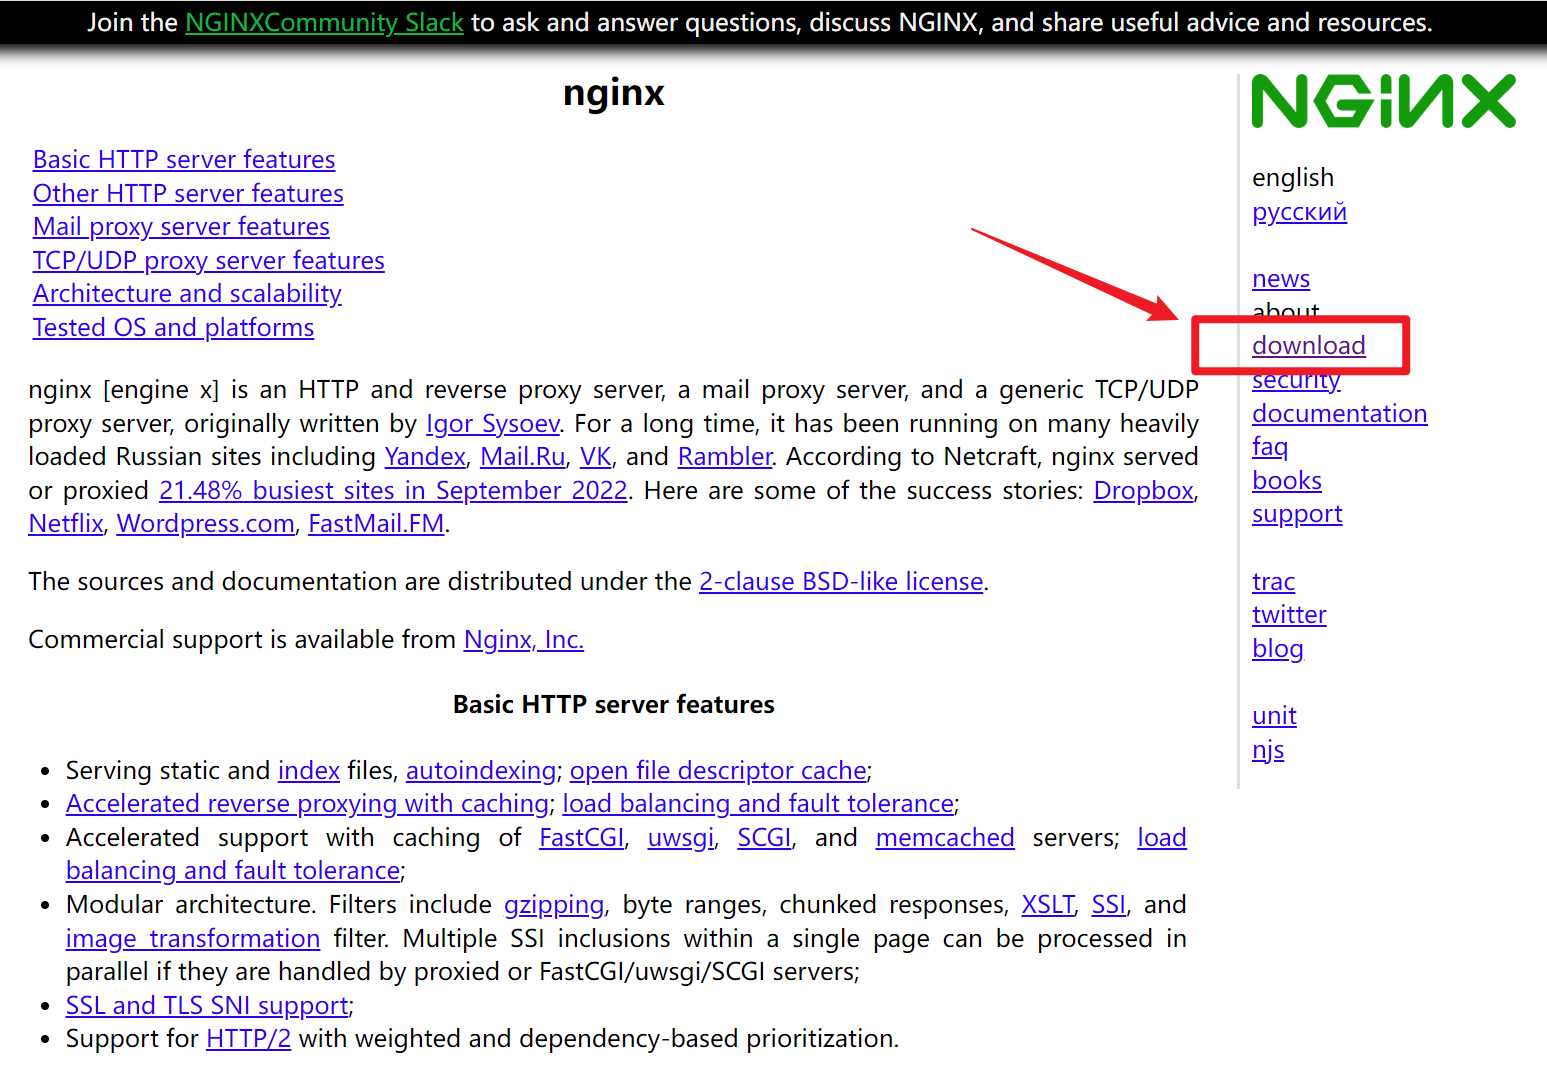Click the NGINX logo
Screen dimensions: 1547x1071
1383,100
